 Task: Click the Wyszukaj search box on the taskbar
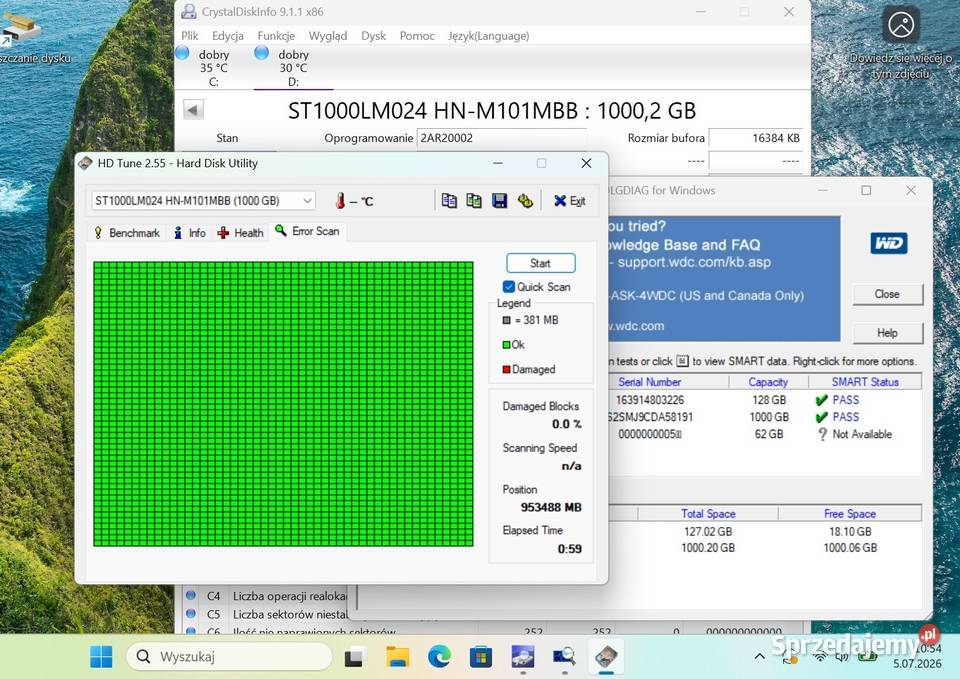(229, 656)
